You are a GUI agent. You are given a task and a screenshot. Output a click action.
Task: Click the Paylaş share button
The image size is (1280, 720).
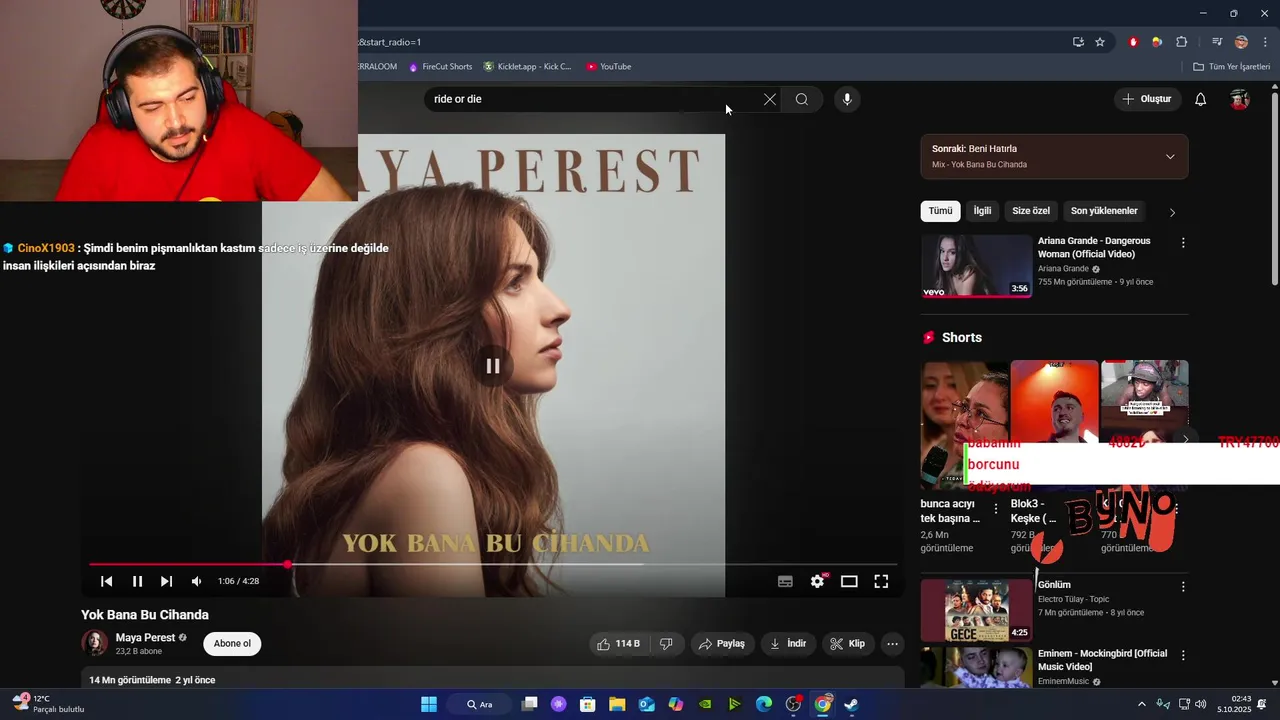point(721,644)
